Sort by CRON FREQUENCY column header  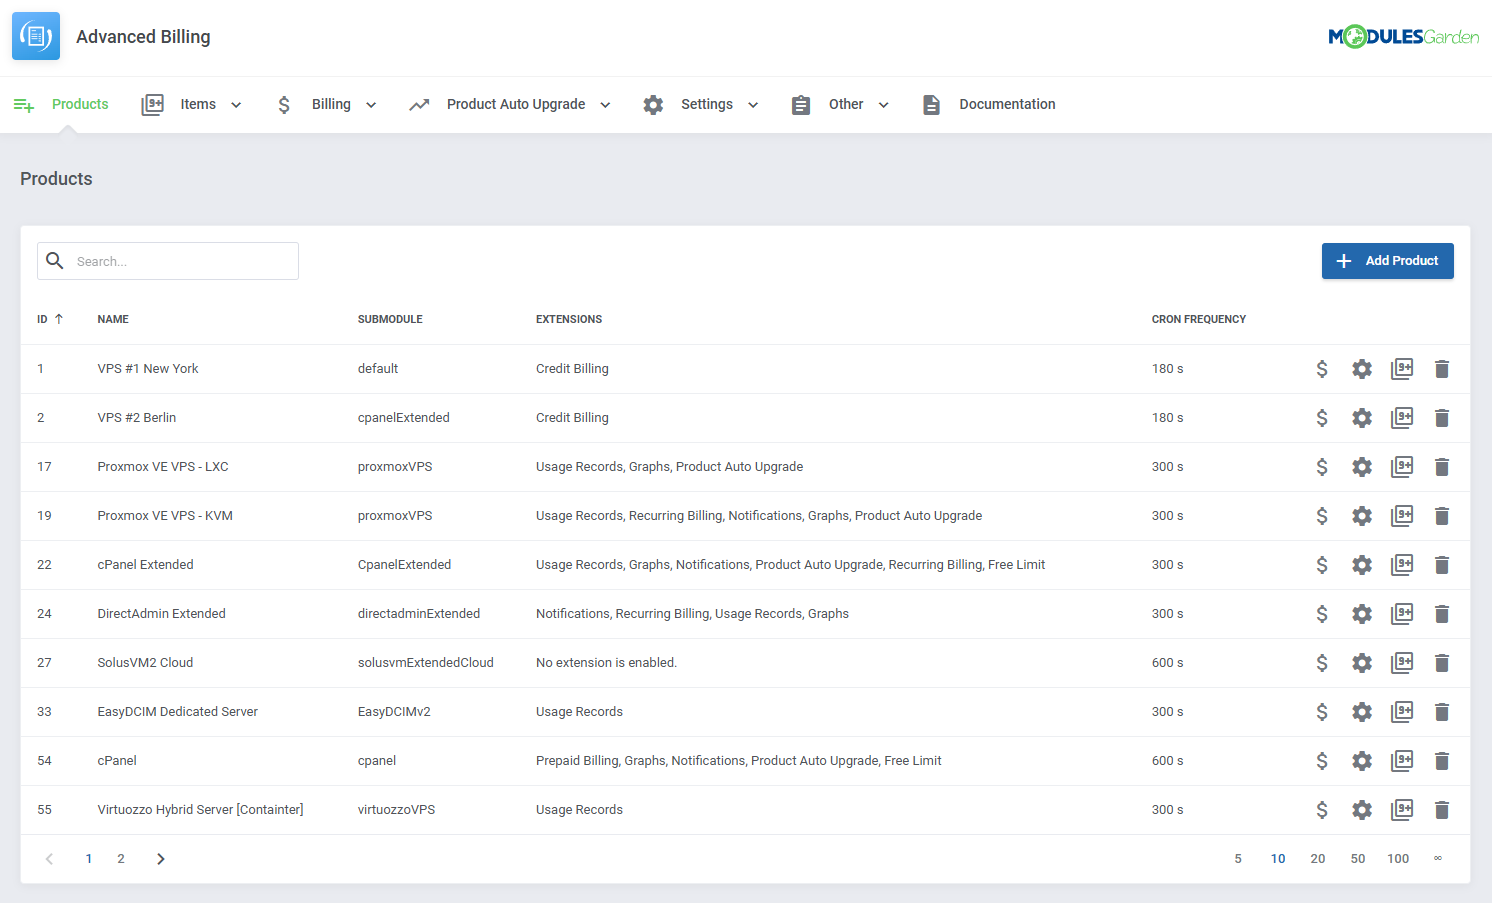pyautogui.click(x=1199, y=319)
